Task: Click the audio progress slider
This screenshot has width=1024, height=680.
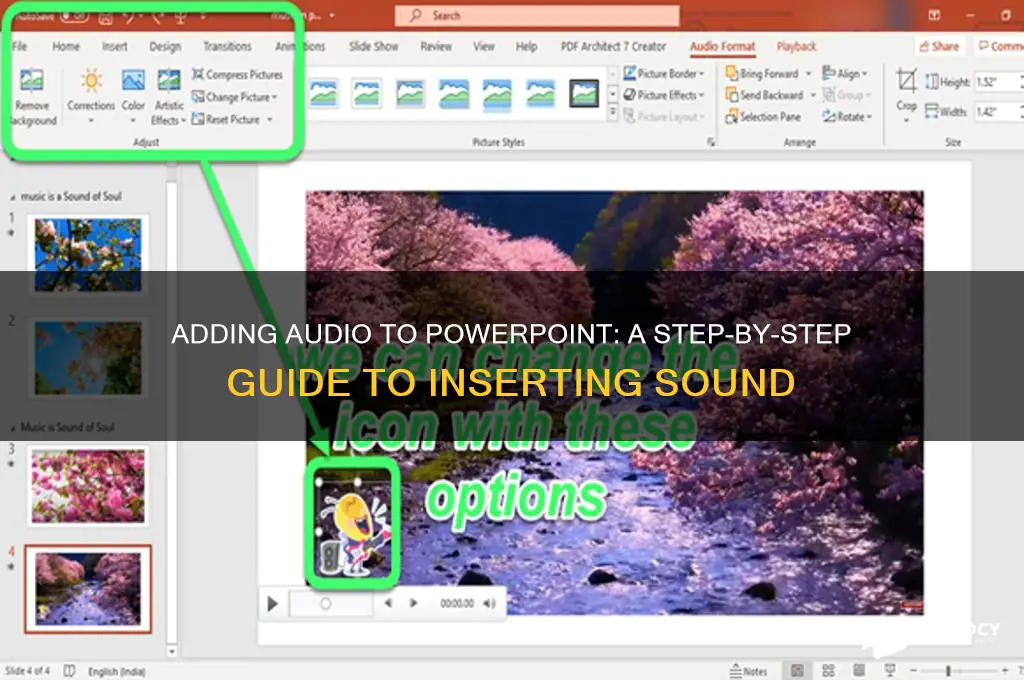Action: tap(330, 604)
